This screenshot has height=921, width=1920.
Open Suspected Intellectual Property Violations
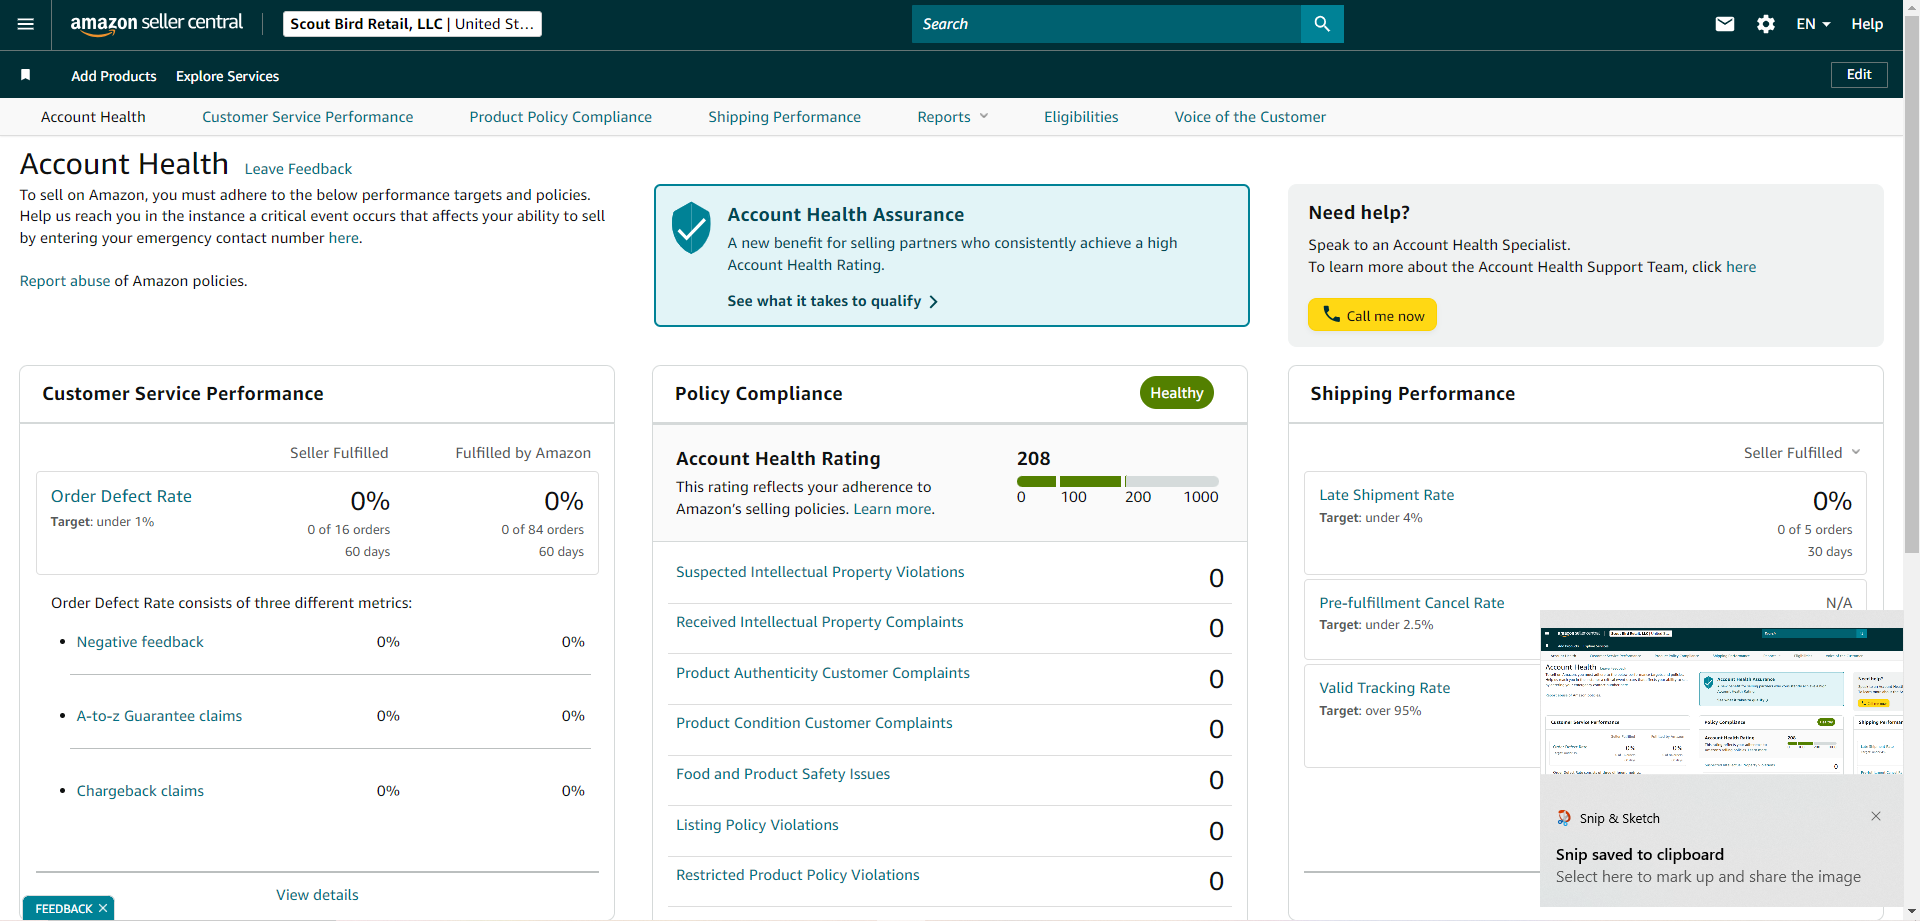pyautogui.click(x=820, y=572)
